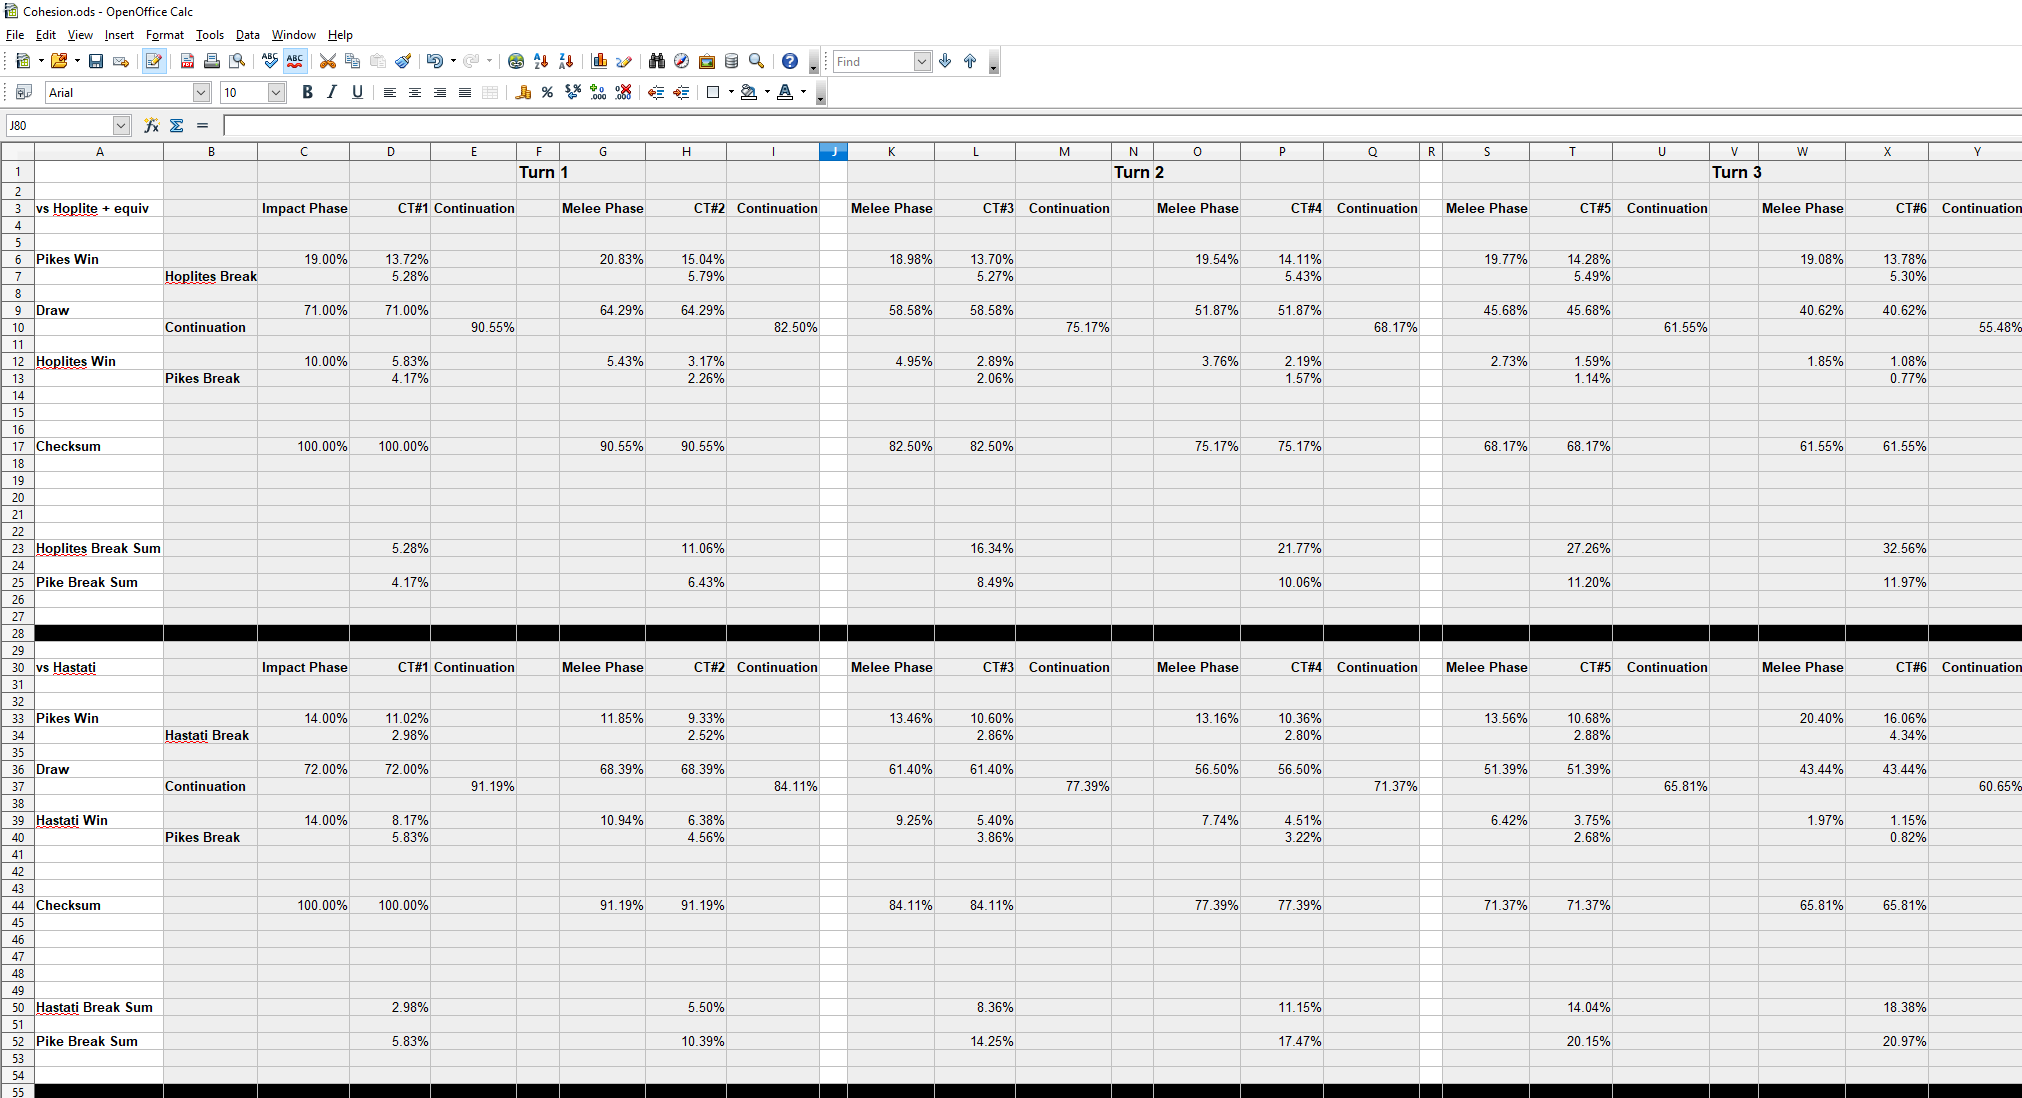Open the Chart insert tool
Viewport: 2022px width, 1098px height.
599,61
